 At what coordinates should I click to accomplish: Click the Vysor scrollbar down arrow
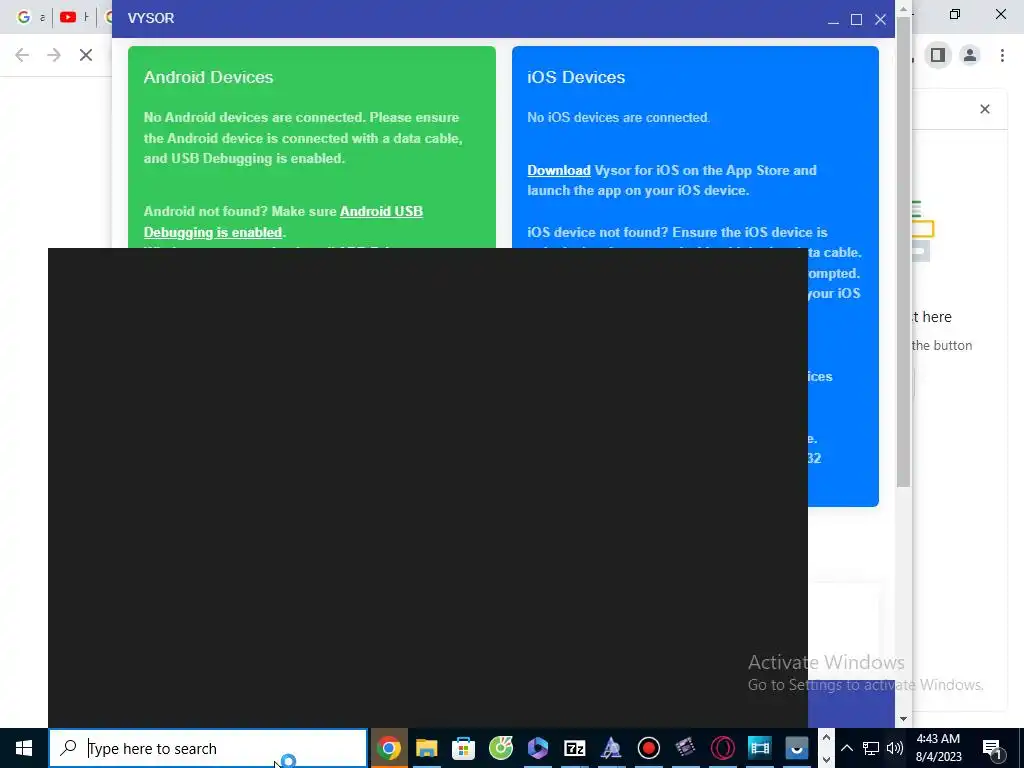pyautogui.click(x=903, y=718)
